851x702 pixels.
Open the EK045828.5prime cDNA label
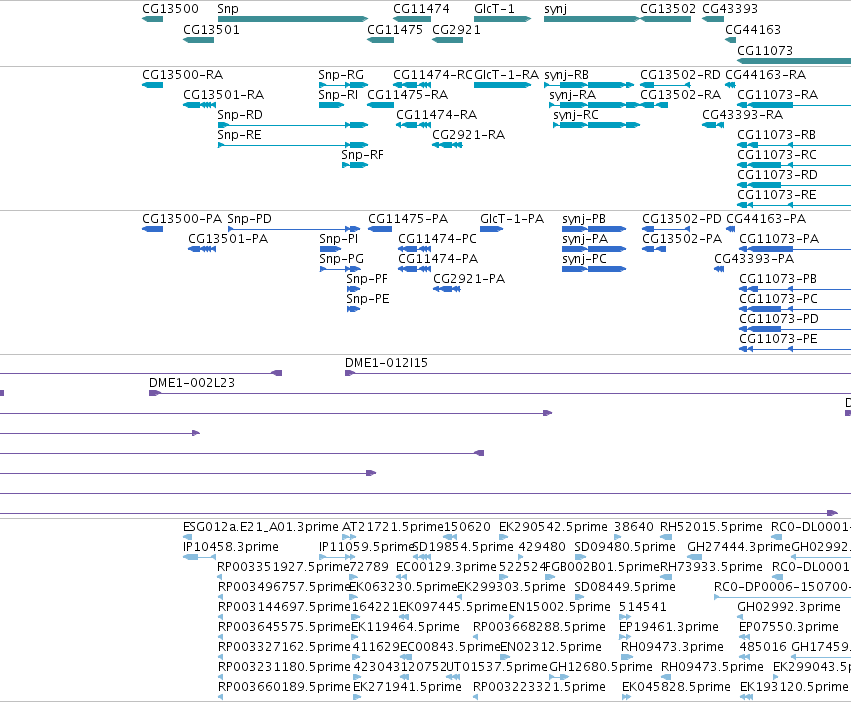676,687
